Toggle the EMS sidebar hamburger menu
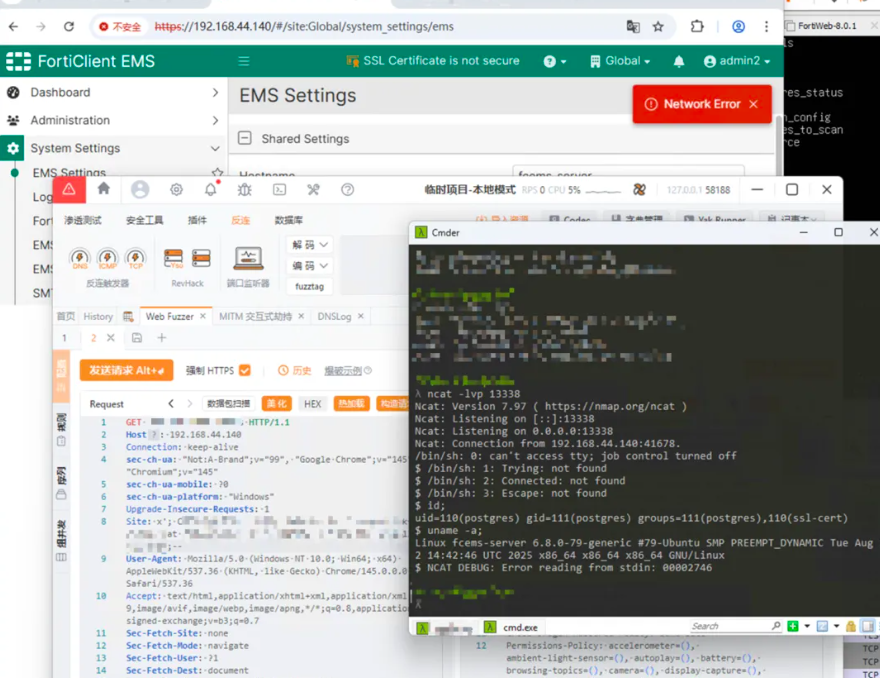 [244, 61]
